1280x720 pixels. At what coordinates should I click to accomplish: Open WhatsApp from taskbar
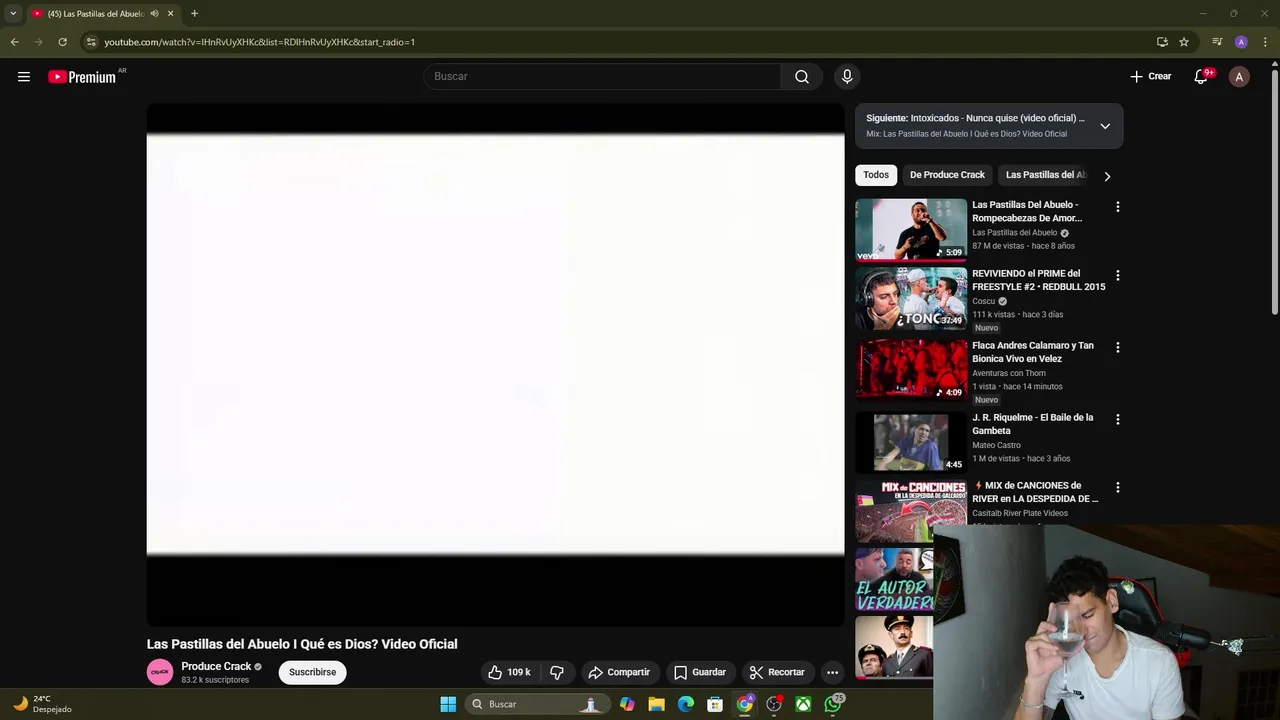coord(833,704)
